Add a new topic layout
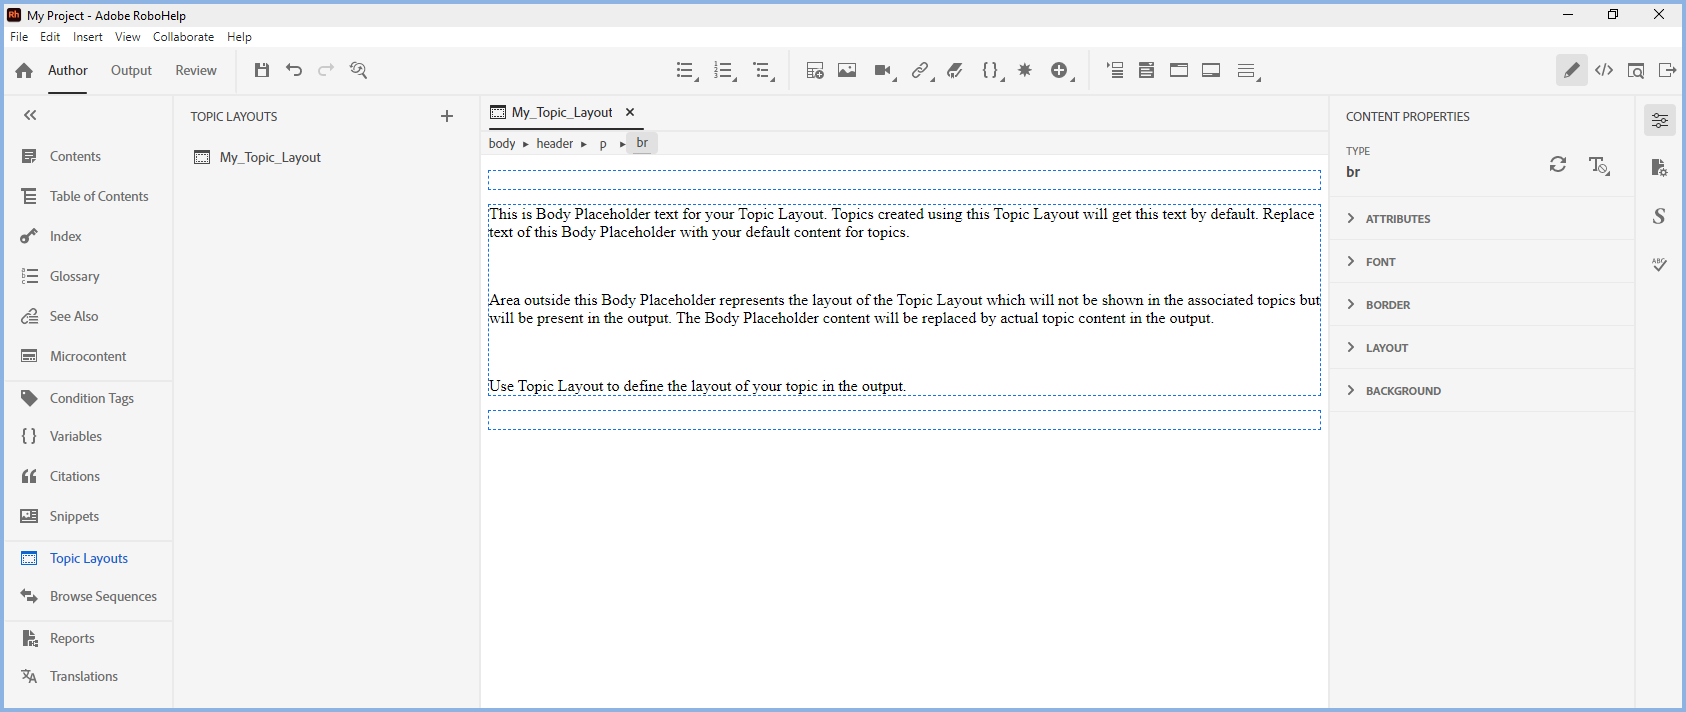 click(x=447, y=116)
